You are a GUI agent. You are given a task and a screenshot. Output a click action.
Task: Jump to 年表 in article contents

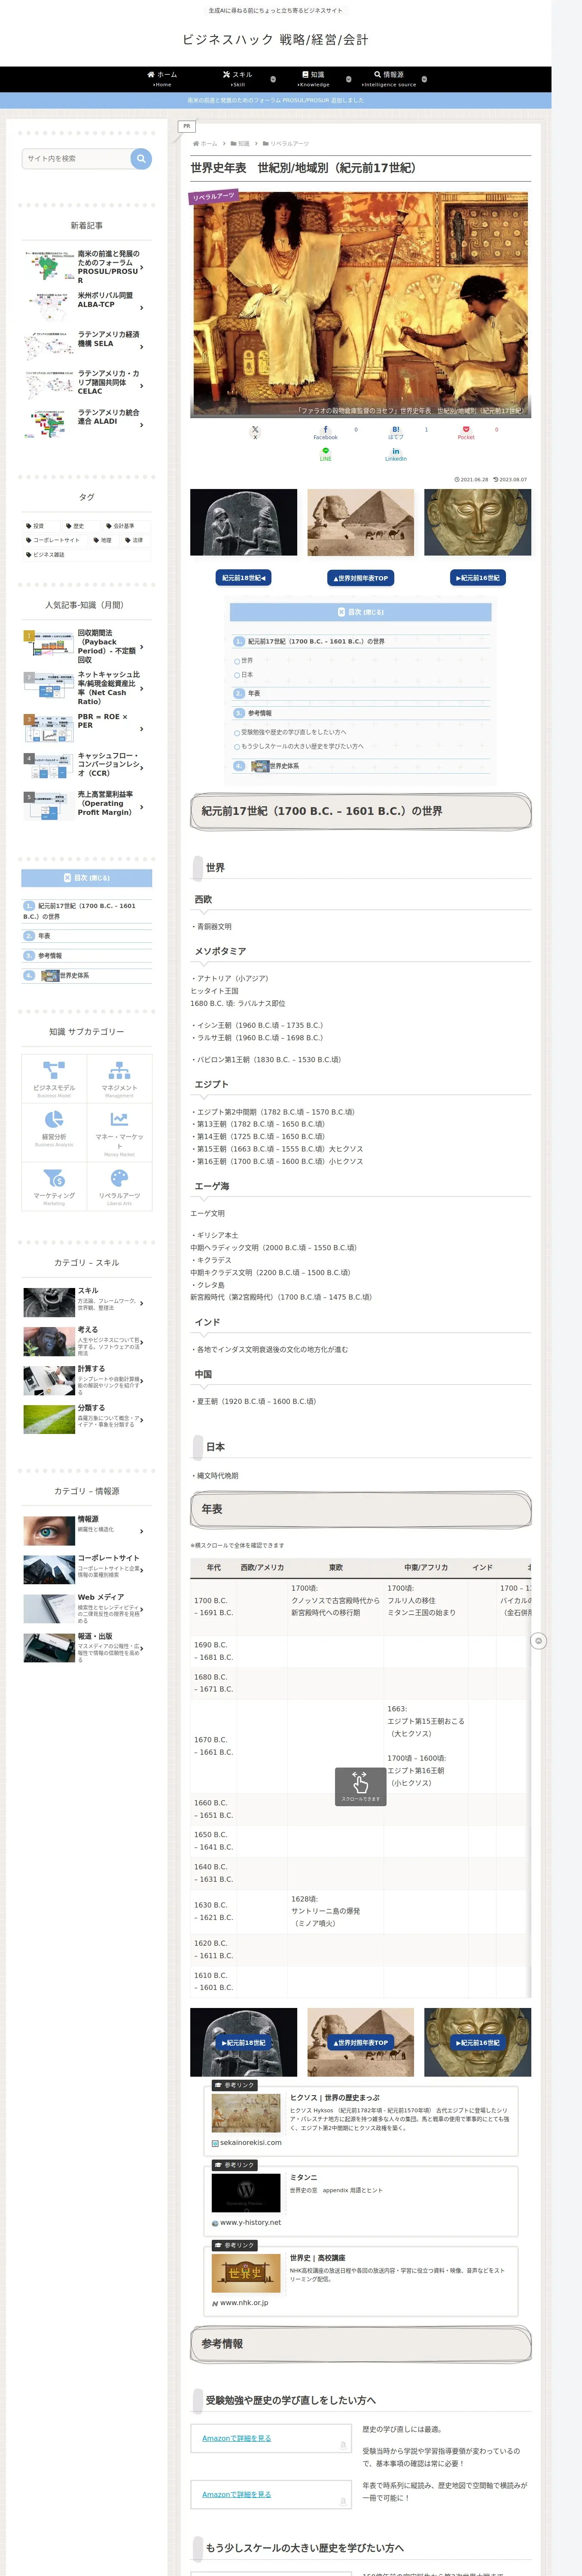254,693
